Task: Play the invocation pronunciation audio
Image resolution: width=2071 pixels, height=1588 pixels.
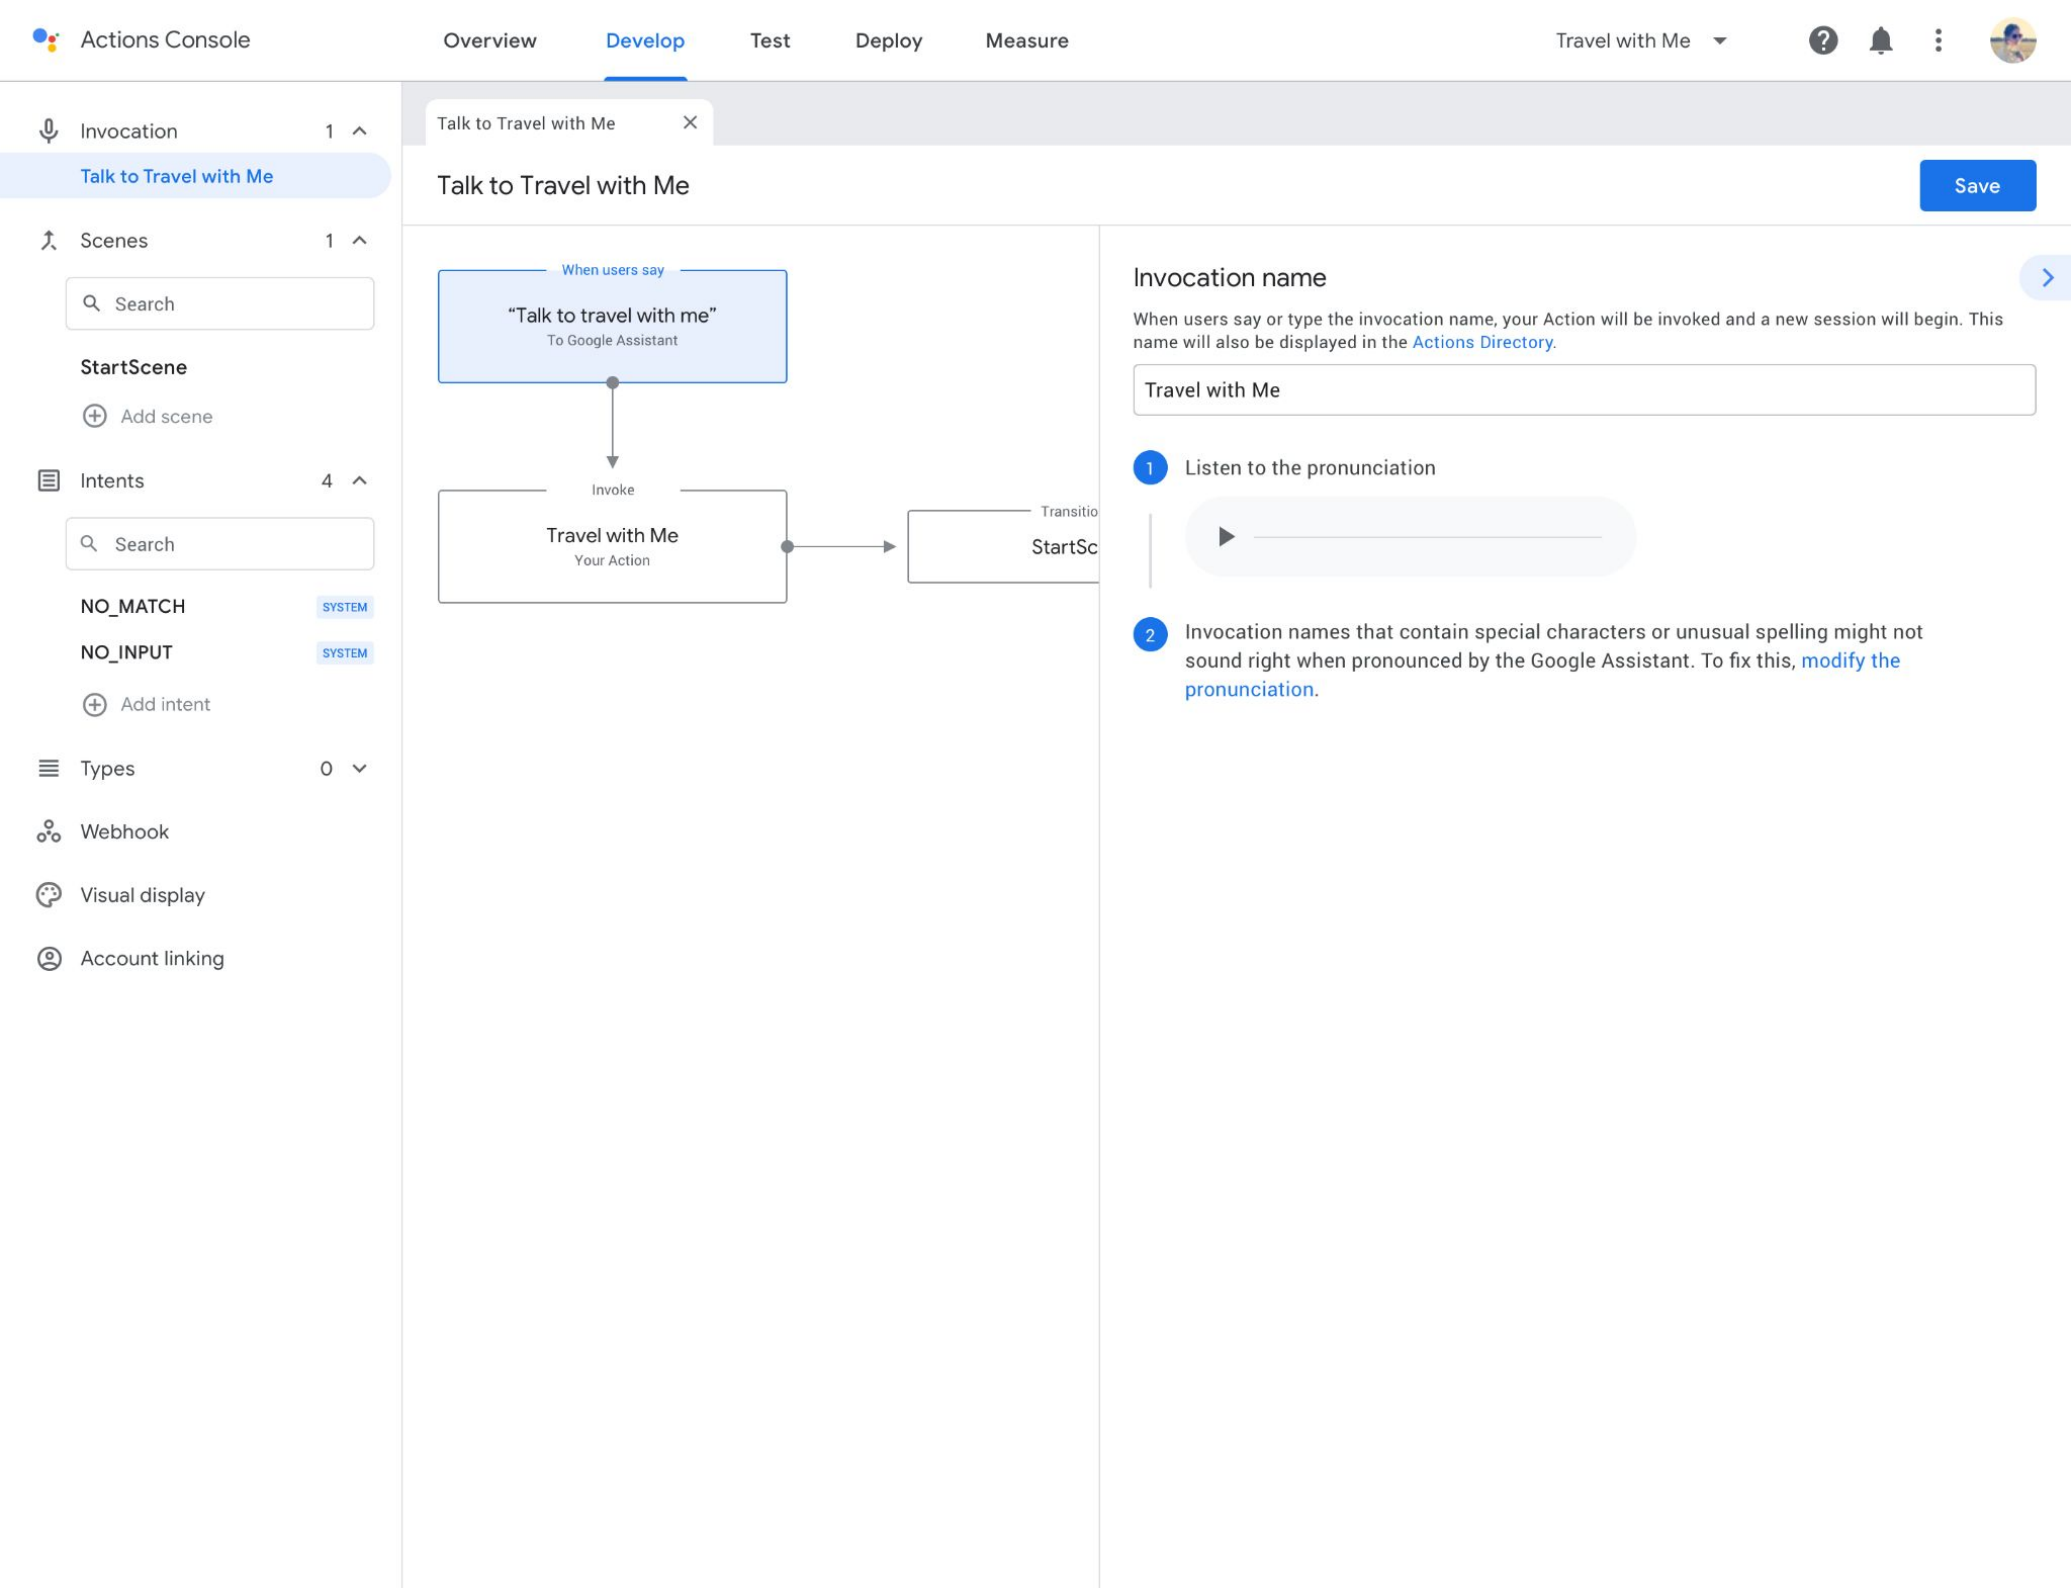Action: coord(1225,536)
